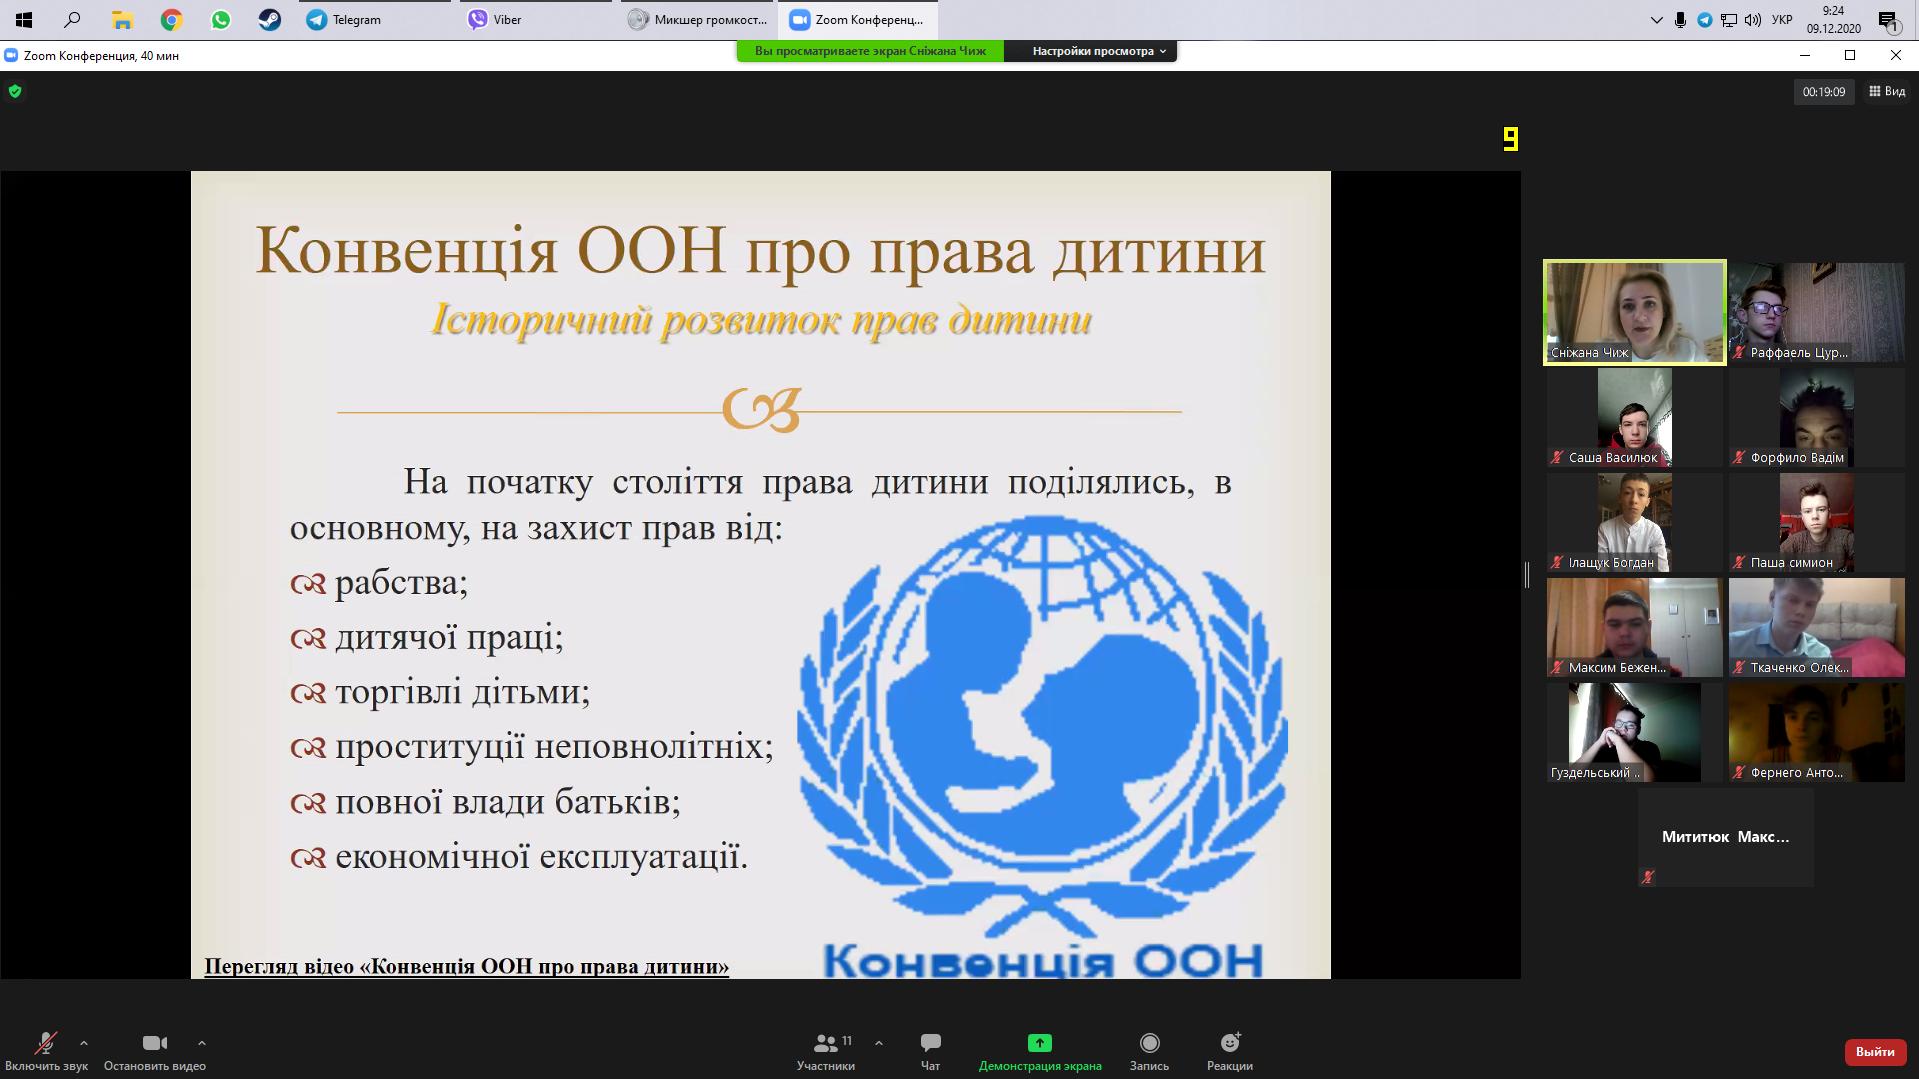
Task: Click slide title Конвенція ООН про права дитини
Action: pos(761,251)
